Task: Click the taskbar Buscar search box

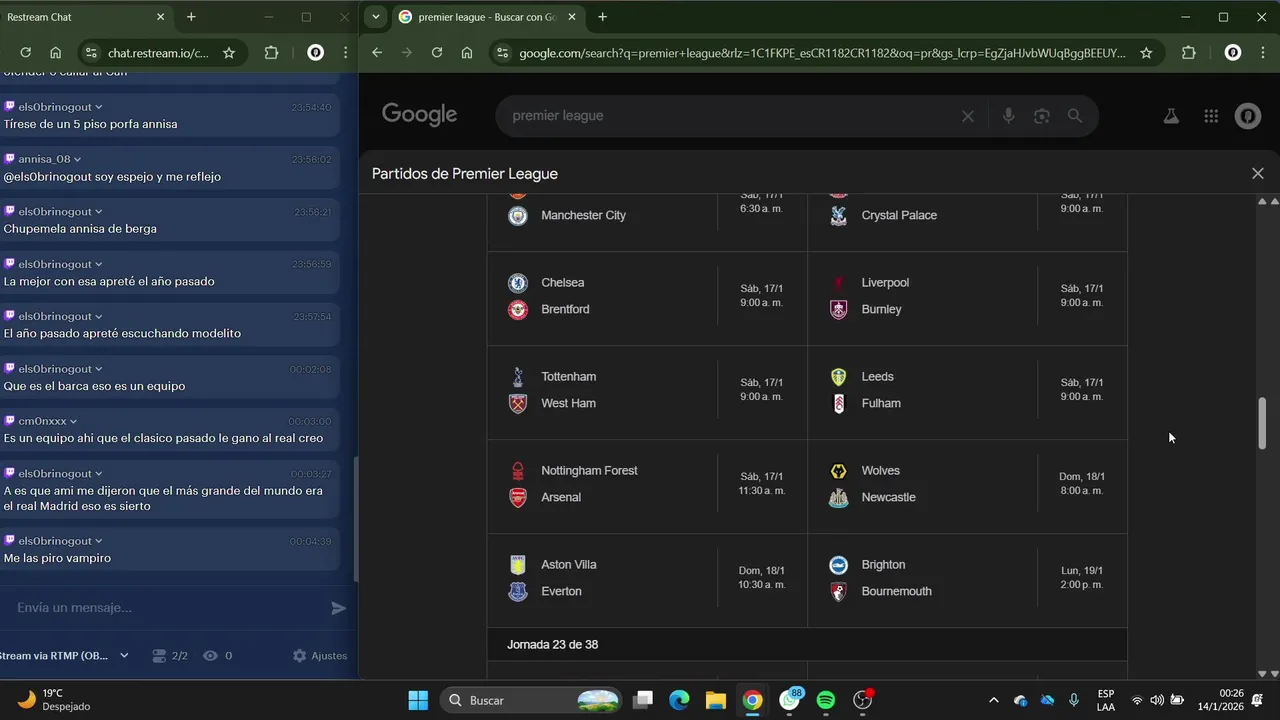Action: (532, 700)
